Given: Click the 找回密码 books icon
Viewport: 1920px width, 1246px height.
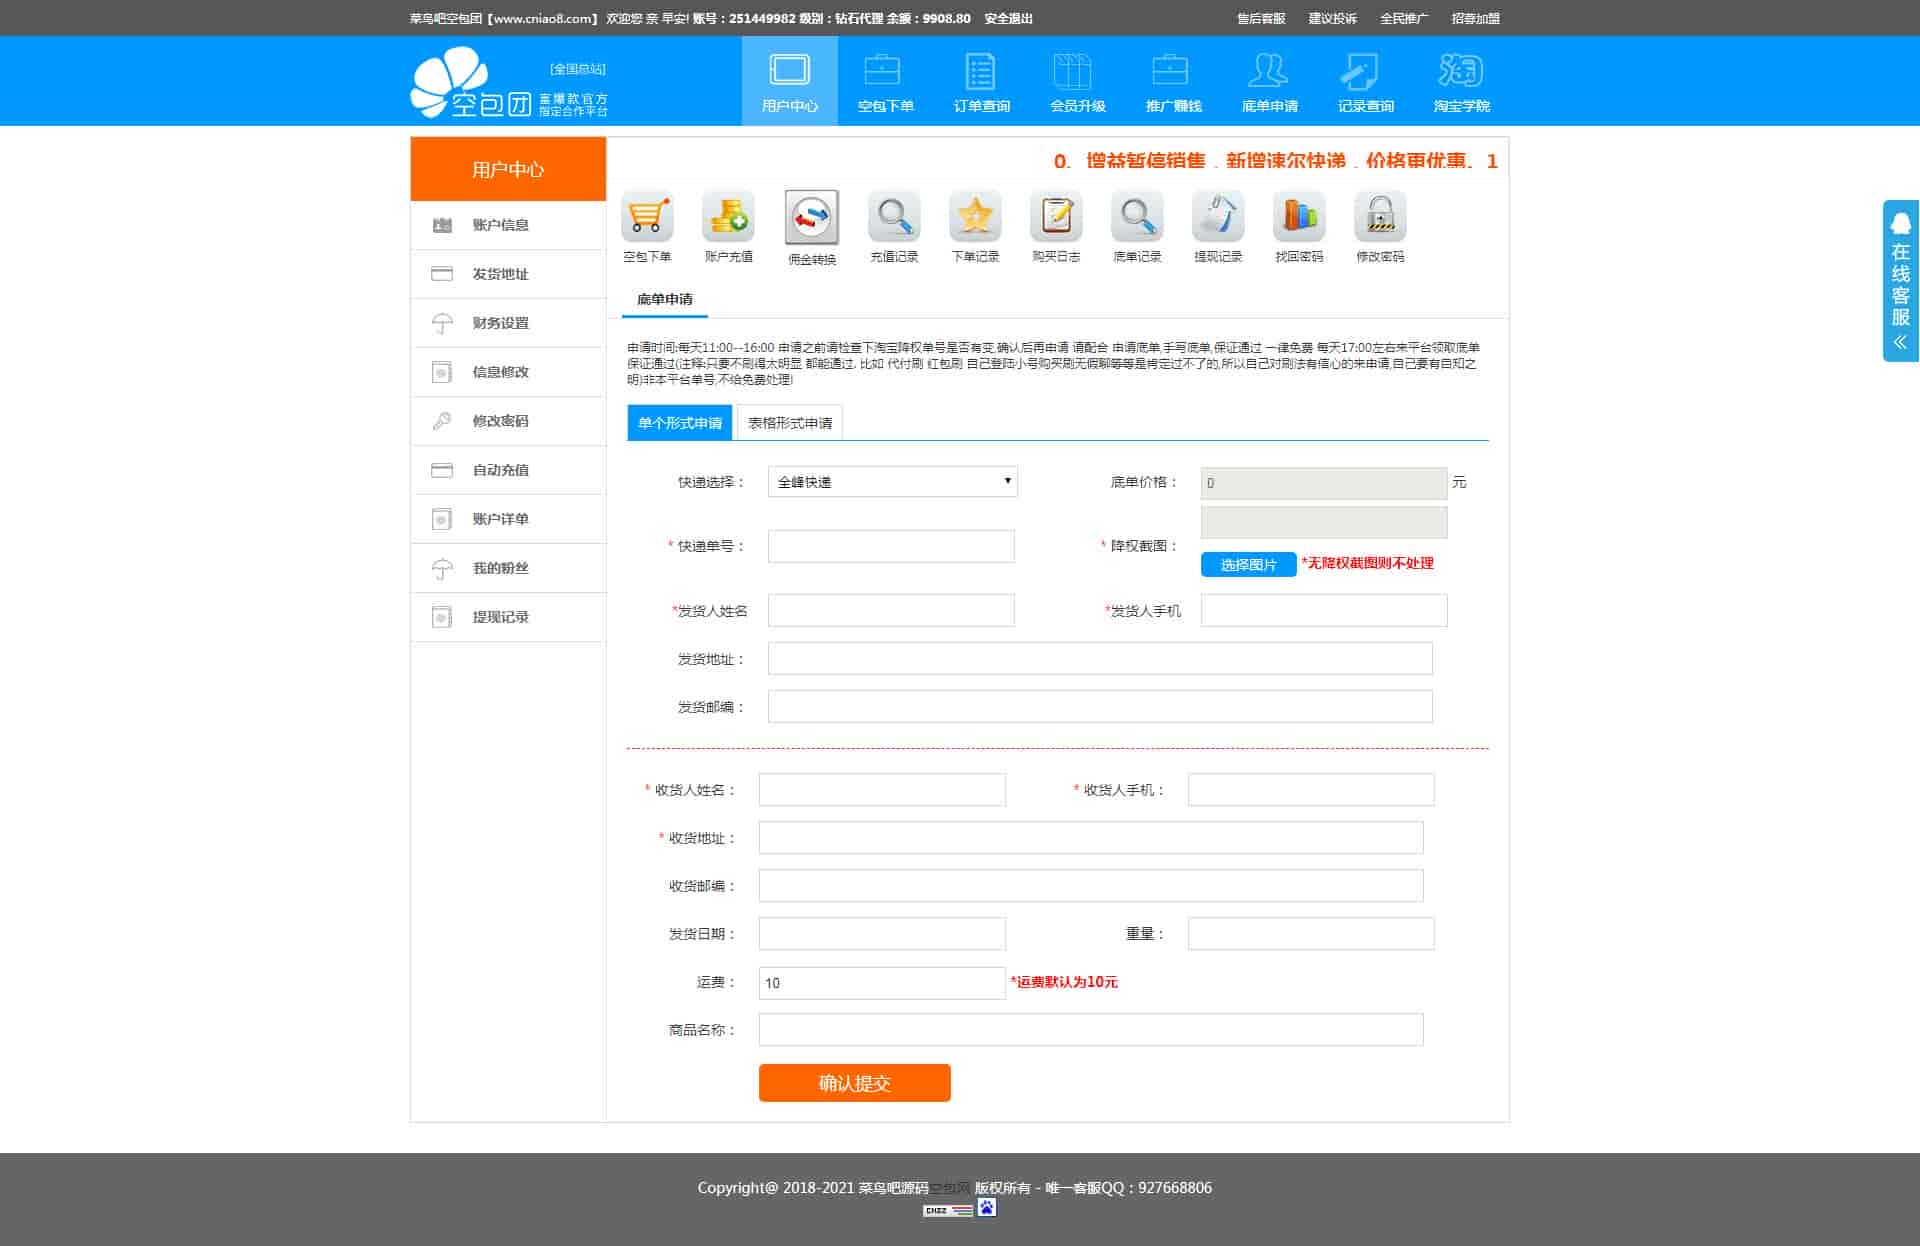Looking at the screenshot, I should point(1299,216).
